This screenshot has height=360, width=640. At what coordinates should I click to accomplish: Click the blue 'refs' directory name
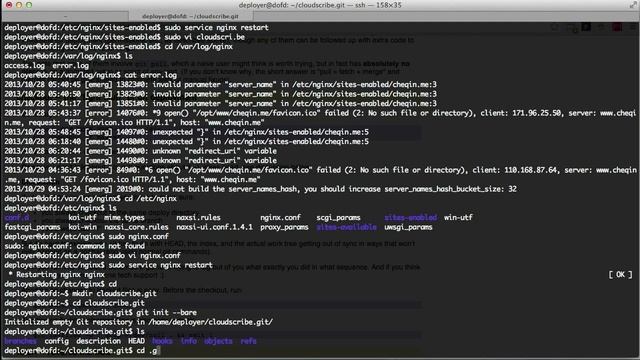[248, 341]
